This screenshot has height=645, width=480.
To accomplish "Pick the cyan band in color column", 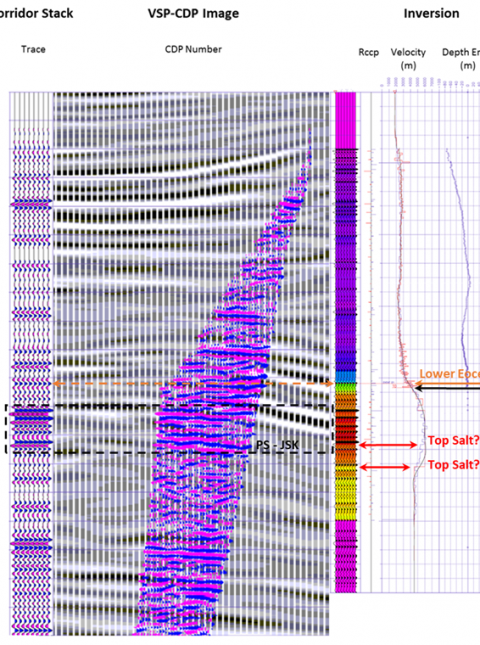I will (x=346, y=376).
